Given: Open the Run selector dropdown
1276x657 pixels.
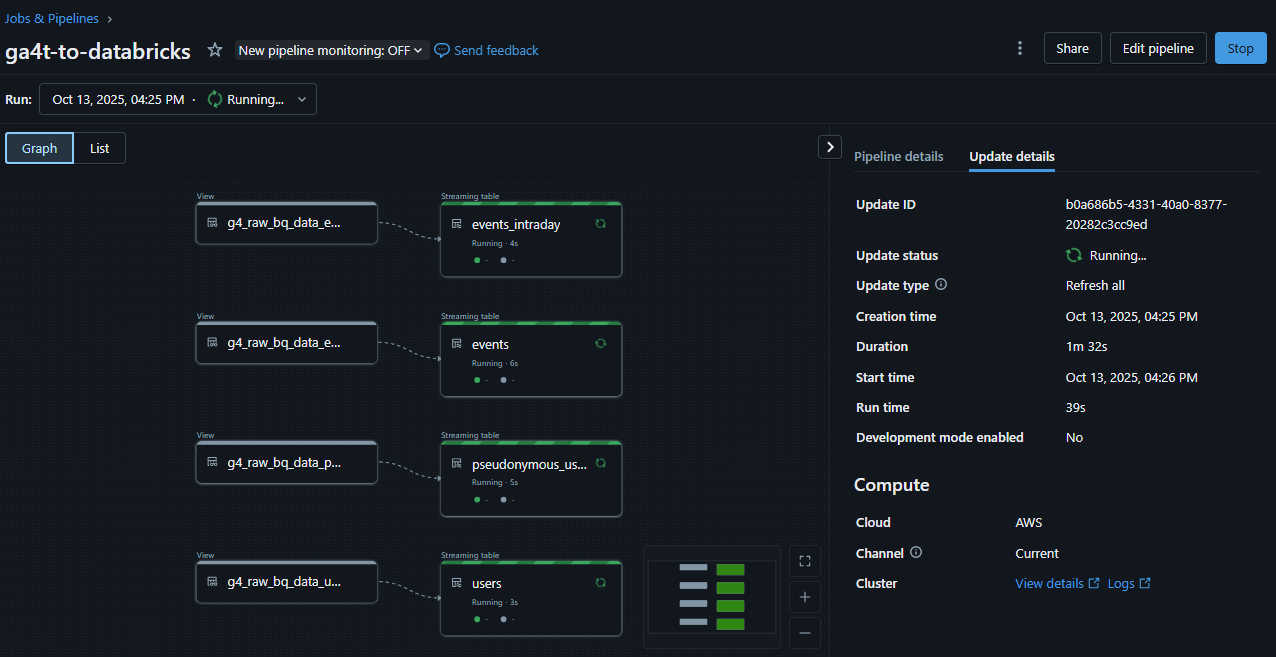Looking at the screenshot, I should 178,99.
